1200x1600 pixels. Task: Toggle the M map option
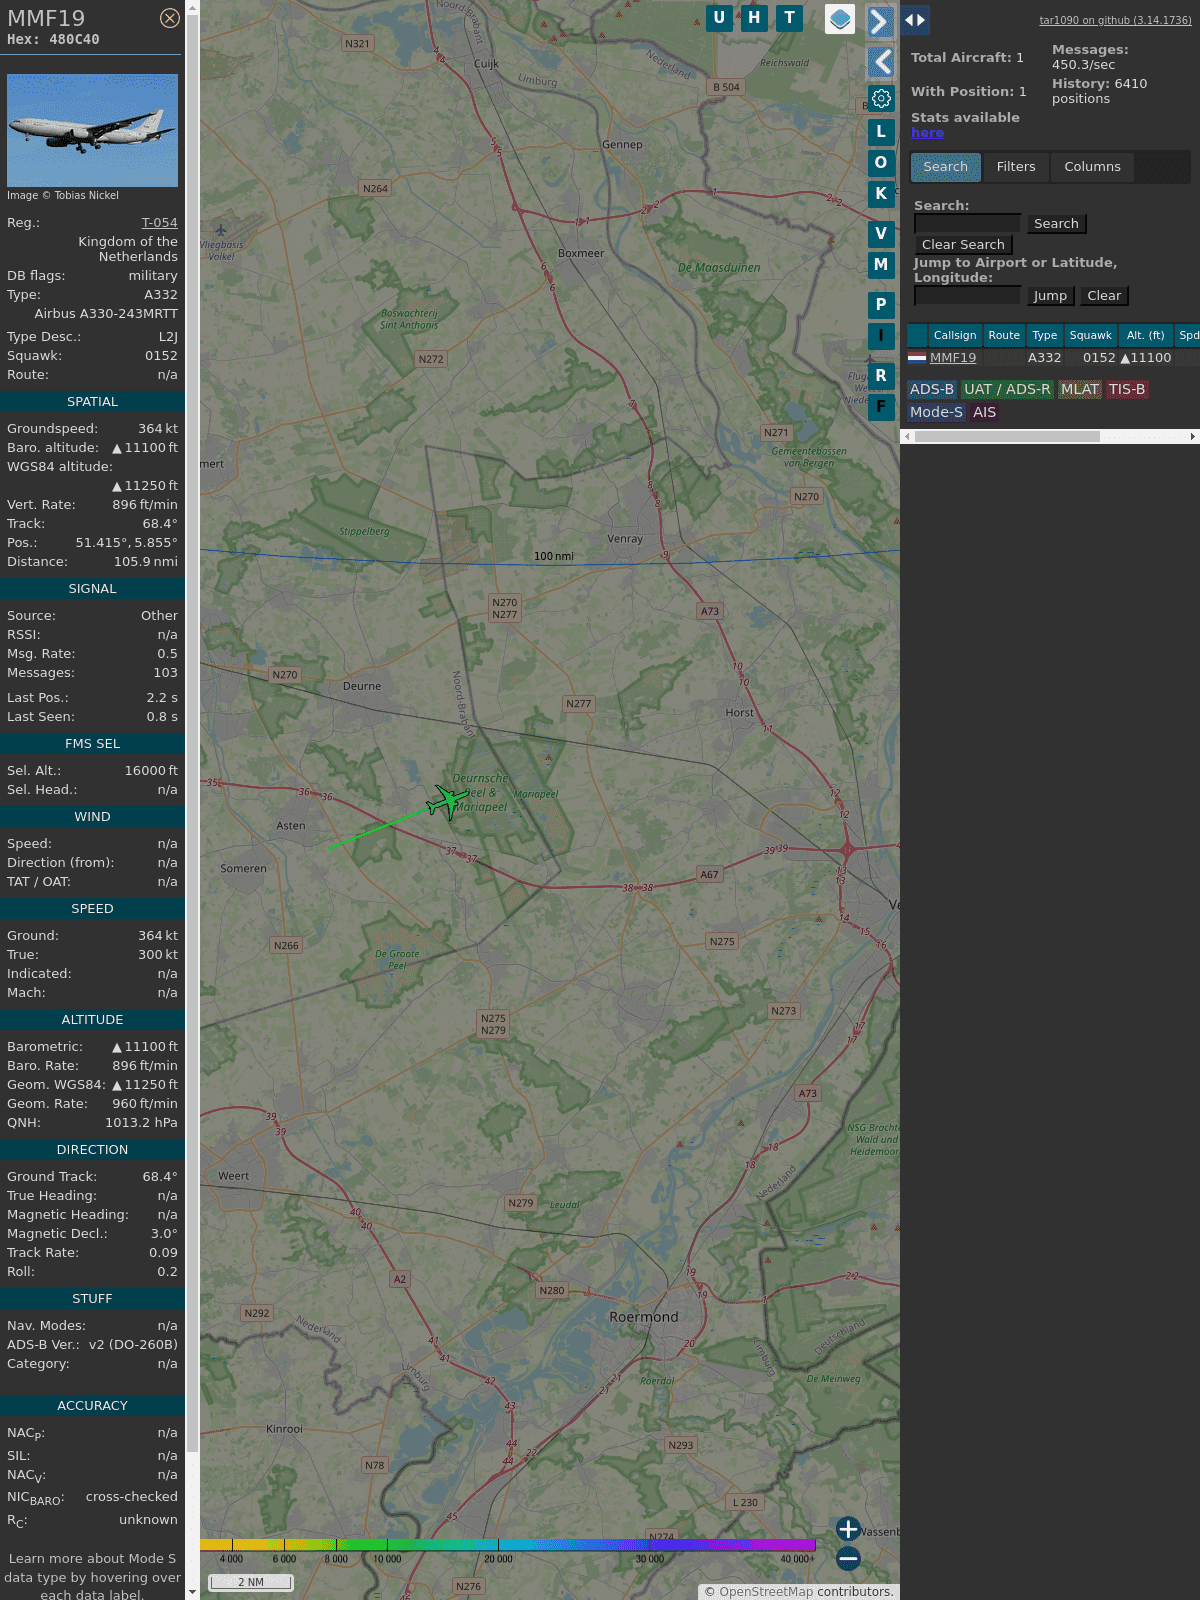881,265
